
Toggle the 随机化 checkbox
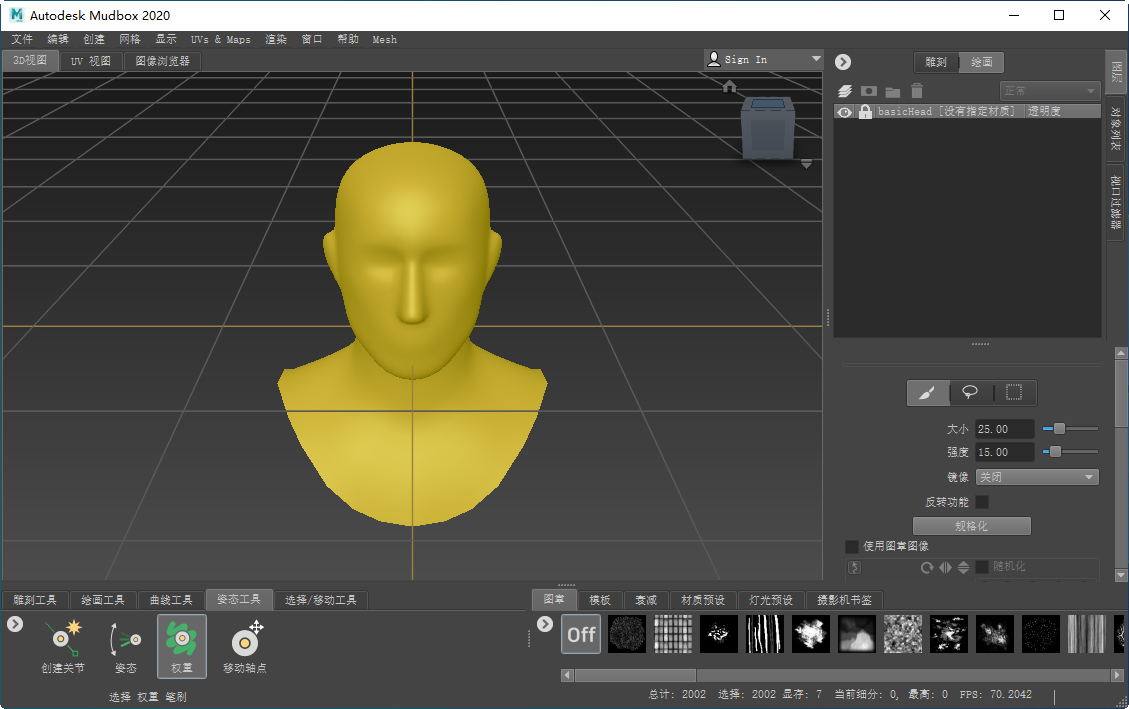tap(982, 567)
